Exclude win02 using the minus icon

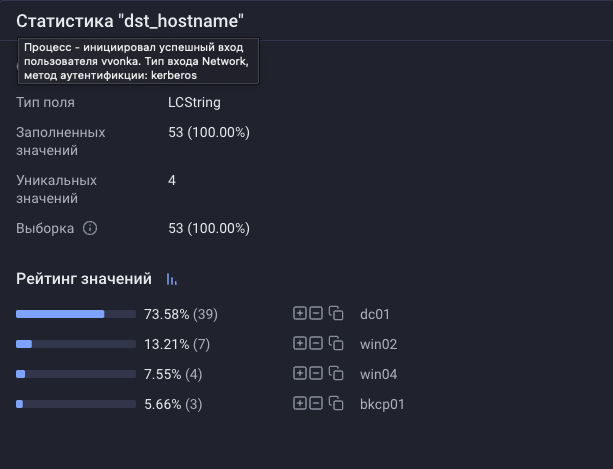(315, 344)
